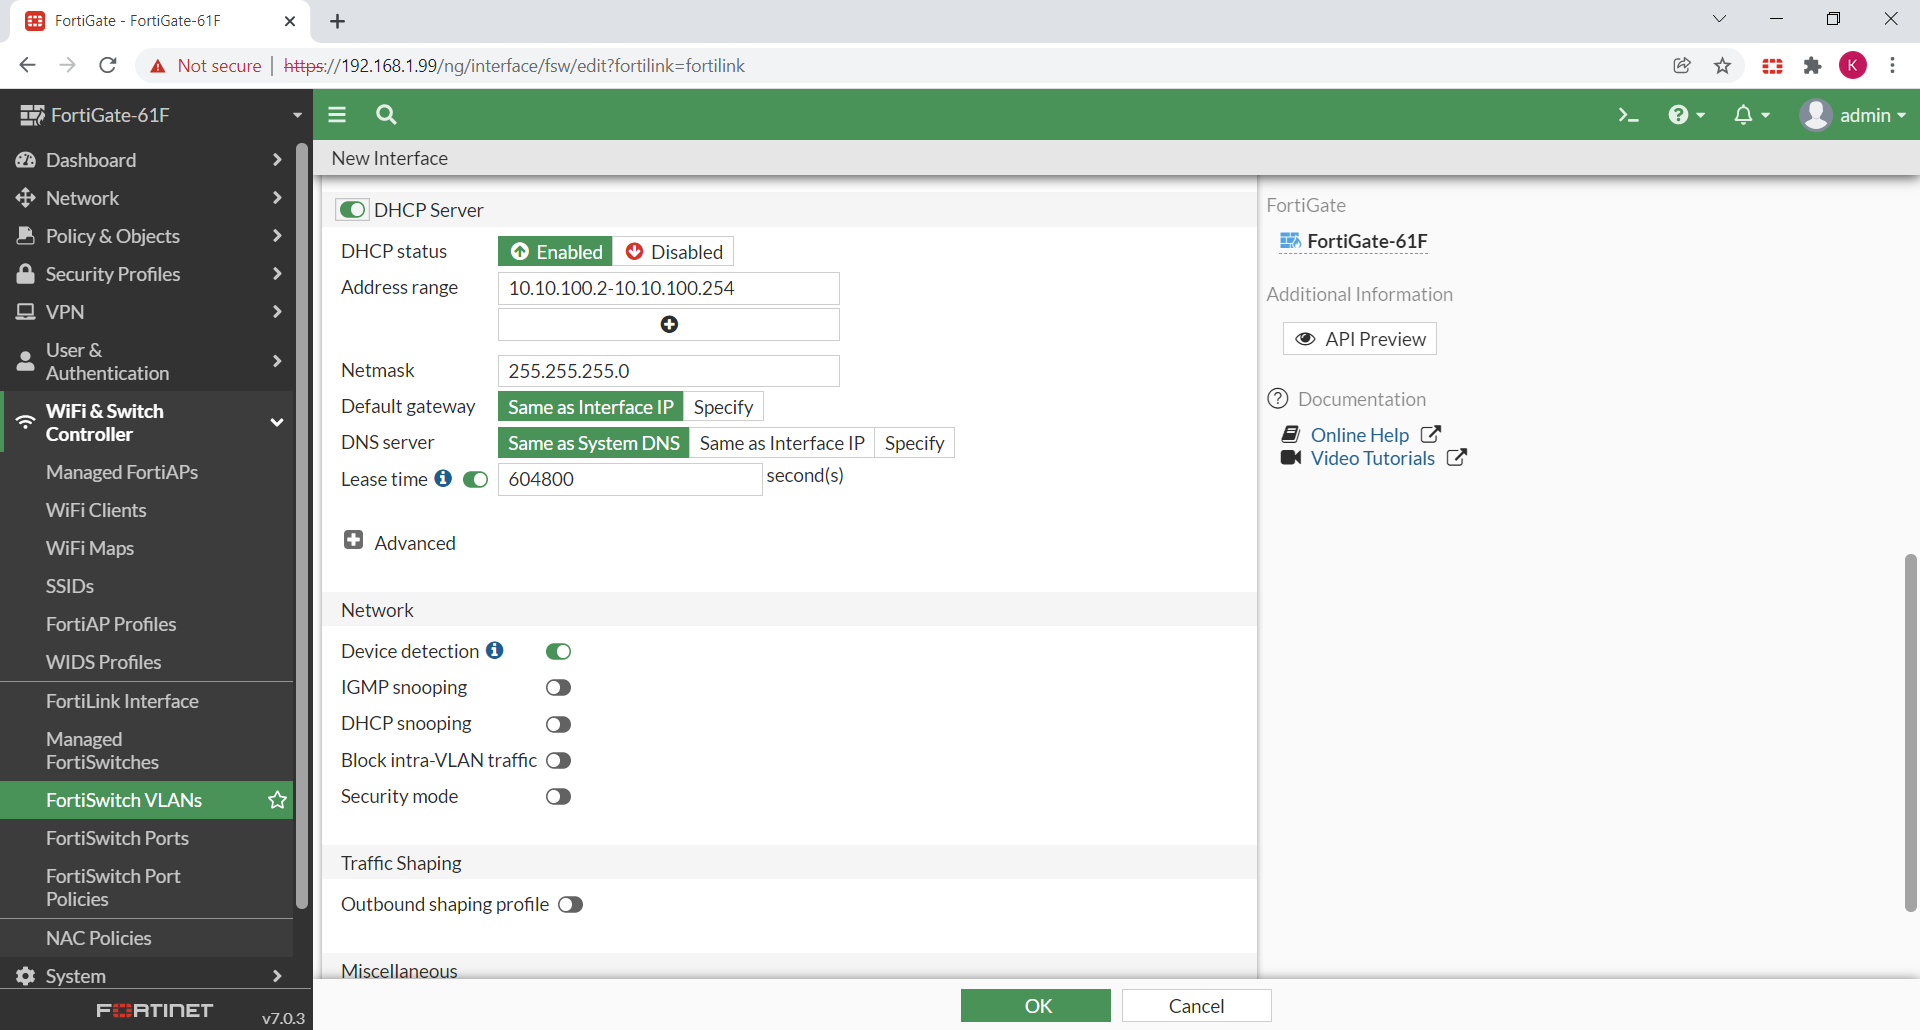This screenshot has height=1030, width=1920.
Task: Expand the Network sidebar menu
Action: [83, 197]
